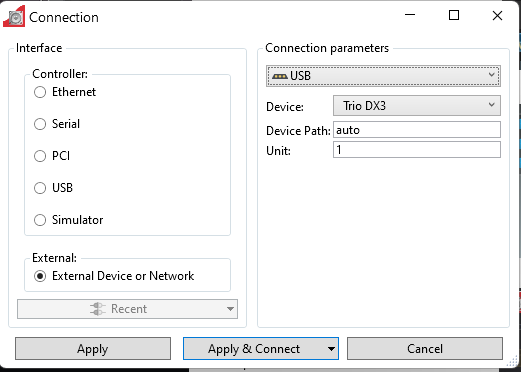521x372 pixels.
Task: Minimize the Connection window
Action: [x=410, y=15]
